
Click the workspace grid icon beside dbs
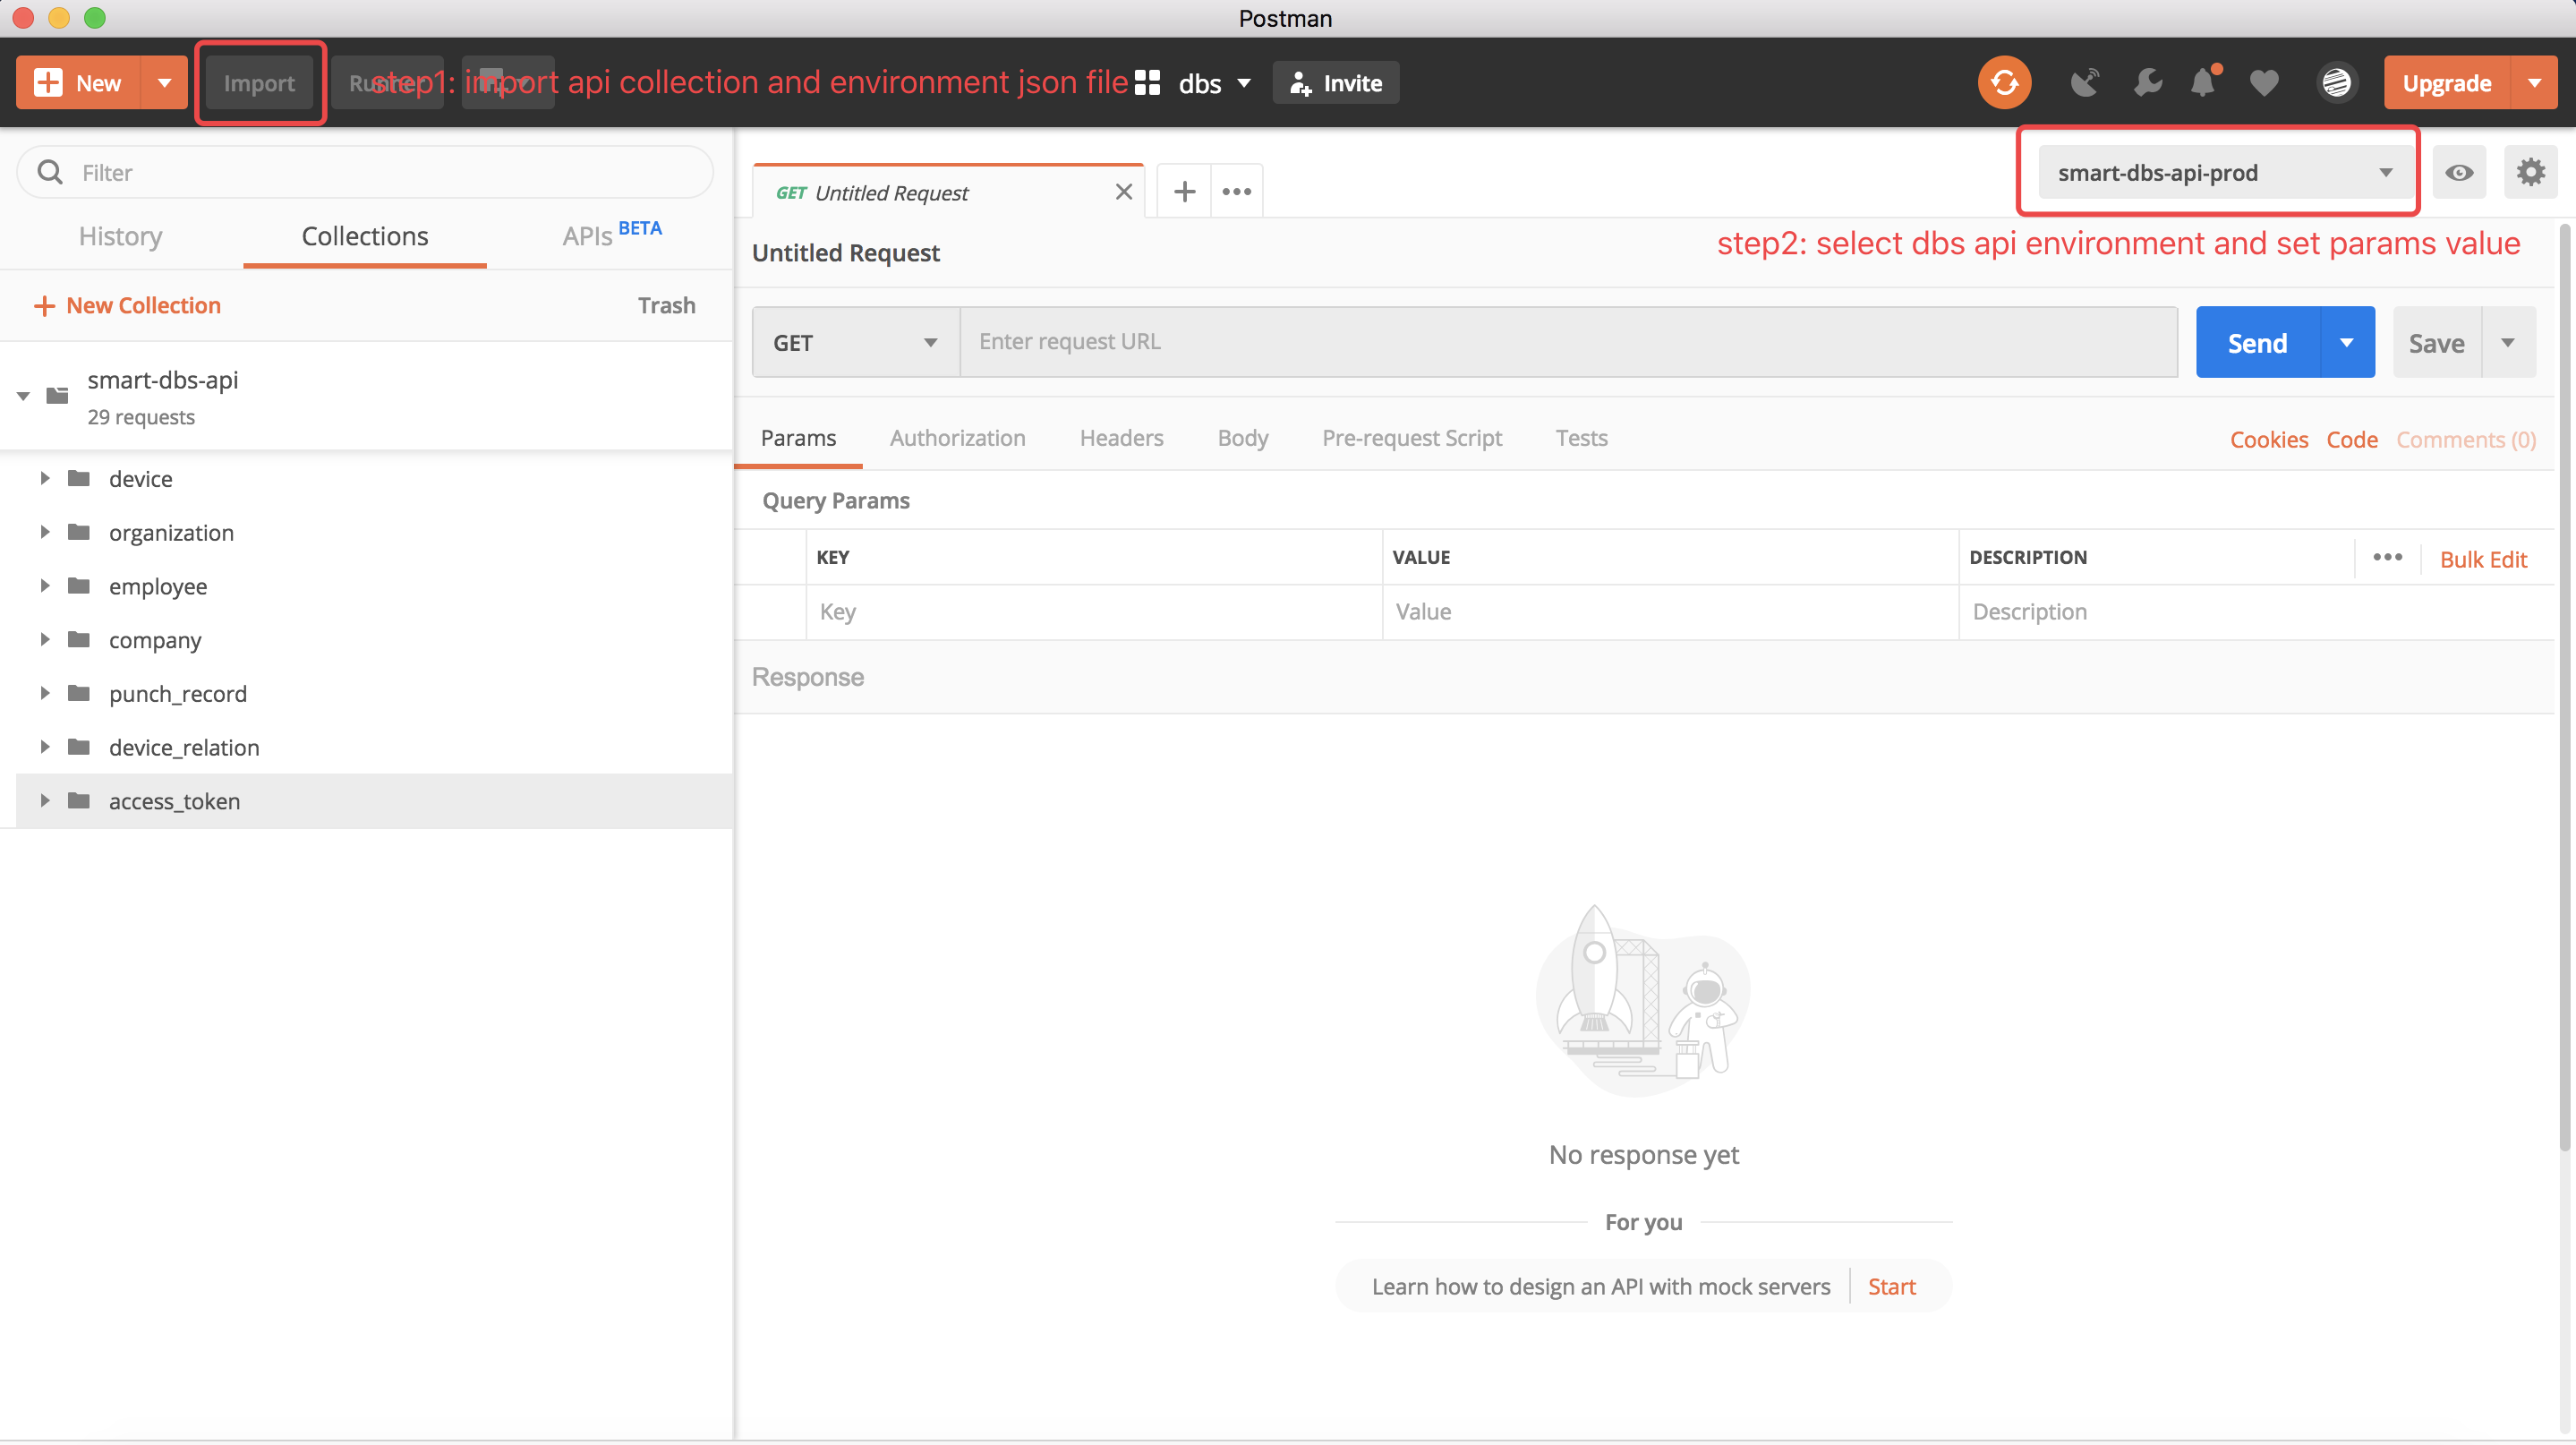pos(1147,83)
